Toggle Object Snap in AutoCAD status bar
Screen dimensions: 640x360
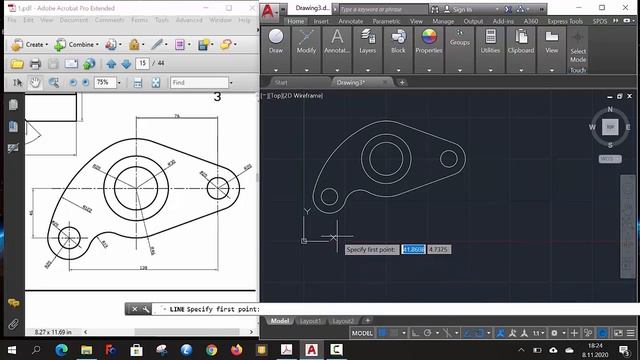click(x=480, y=333)
